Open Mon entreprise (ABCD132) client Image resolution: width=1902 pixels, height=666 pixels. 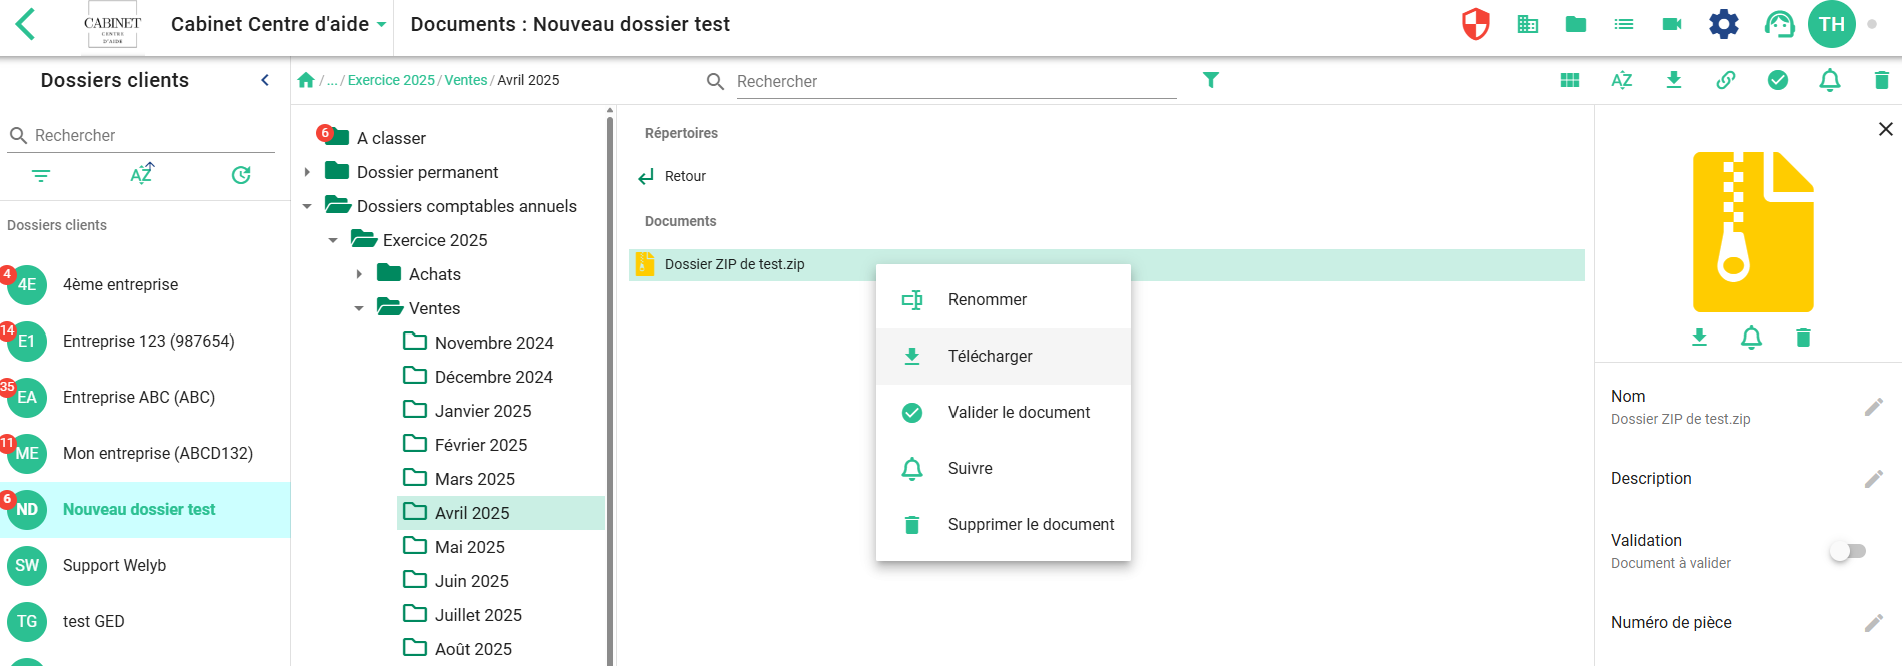[x=145, y=453]
